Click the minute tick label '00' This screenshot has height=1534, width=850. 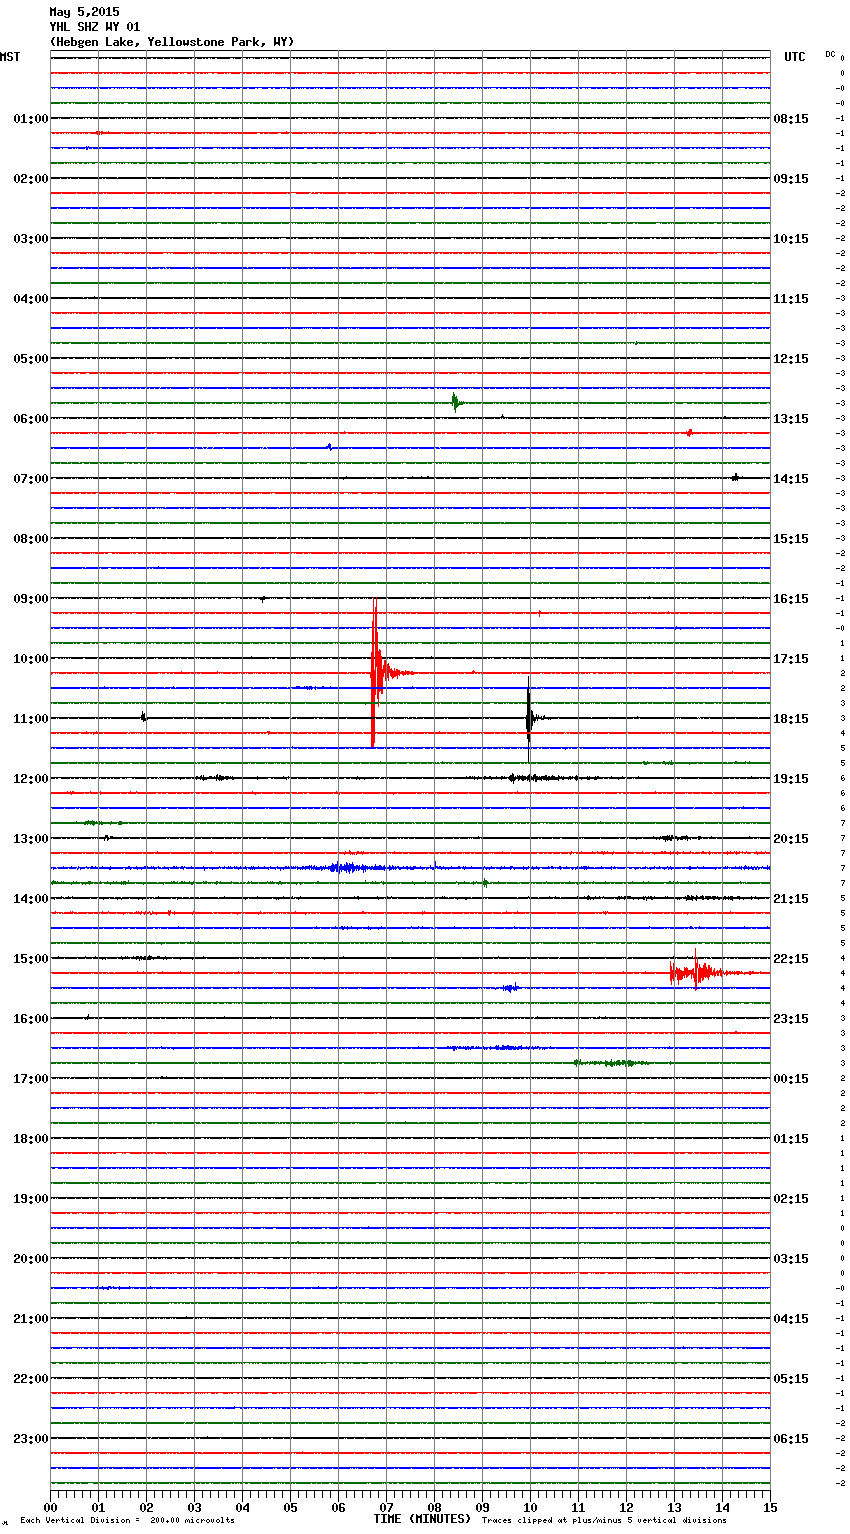pos(50,1508)
